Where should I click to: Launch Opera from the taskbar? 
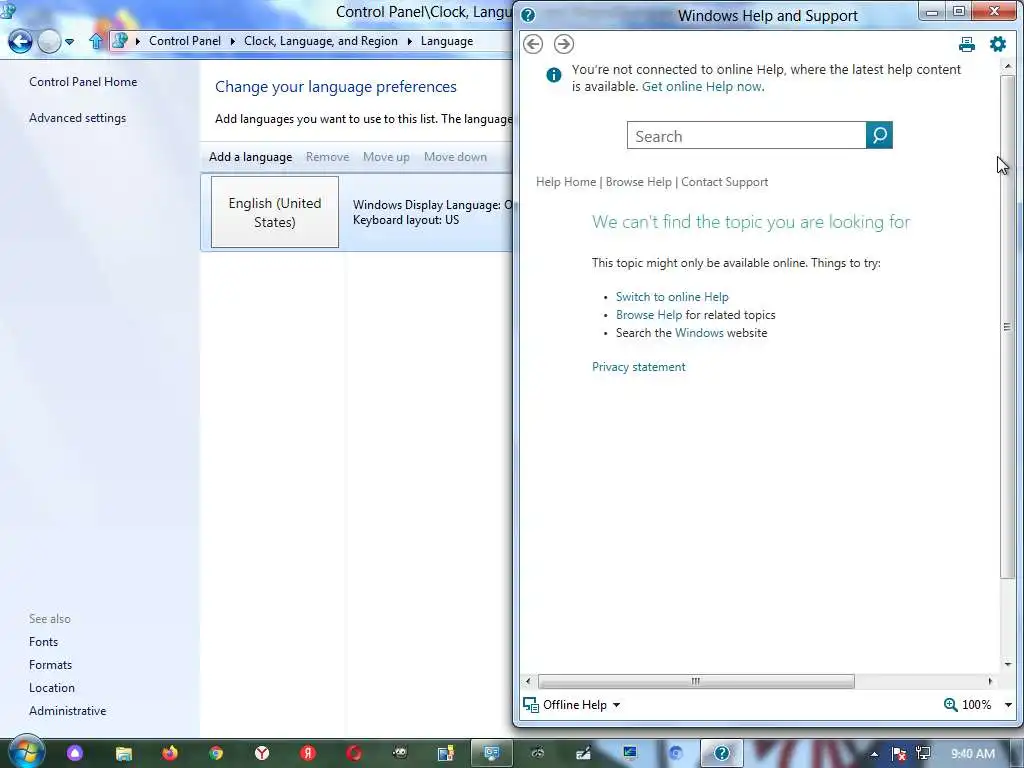354,754
